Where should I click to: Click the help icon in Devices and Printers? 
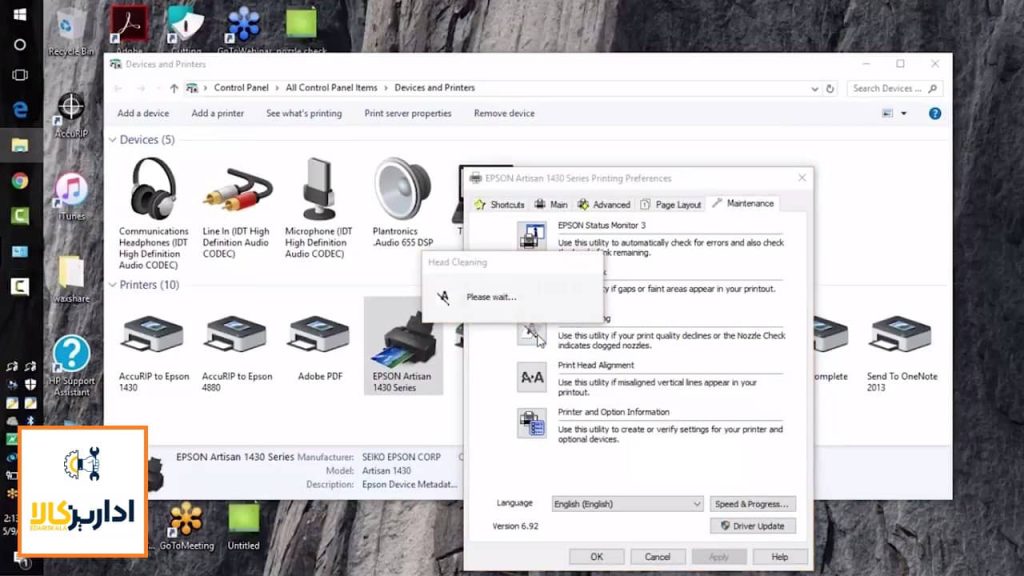tap(935, 114)
